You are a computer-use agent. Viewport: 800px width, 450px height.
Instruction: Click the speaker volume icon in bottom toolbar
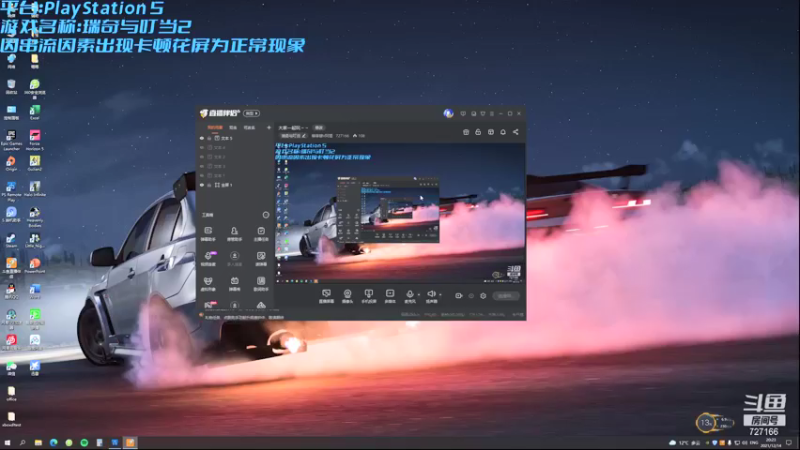tap(431, 294)
